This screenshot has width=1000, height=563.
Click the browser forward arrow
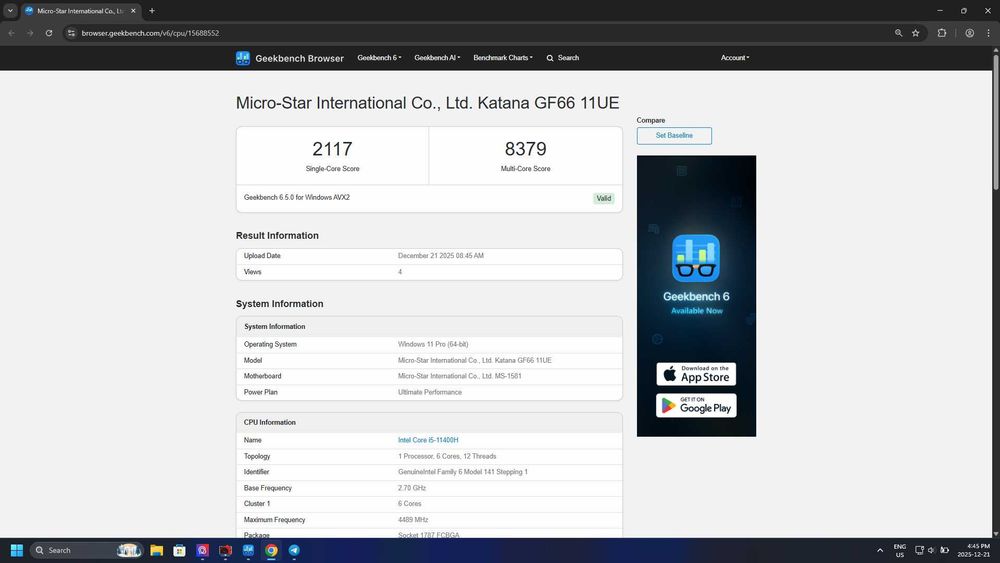[30, 33]
